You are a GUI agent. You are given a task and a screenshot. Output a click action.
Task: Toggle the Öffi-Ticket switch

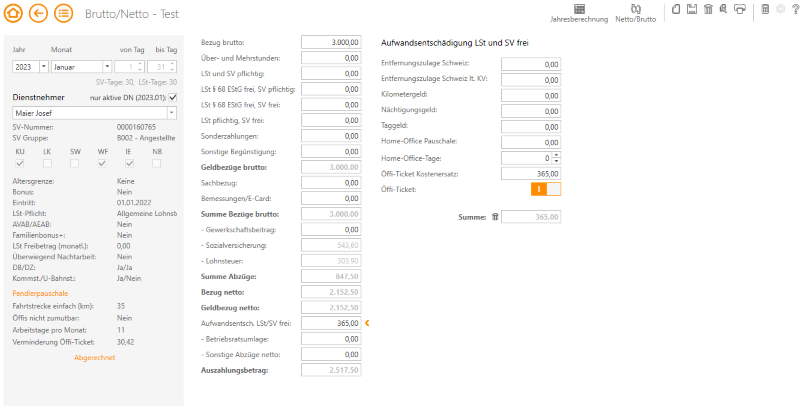point(546,189)
